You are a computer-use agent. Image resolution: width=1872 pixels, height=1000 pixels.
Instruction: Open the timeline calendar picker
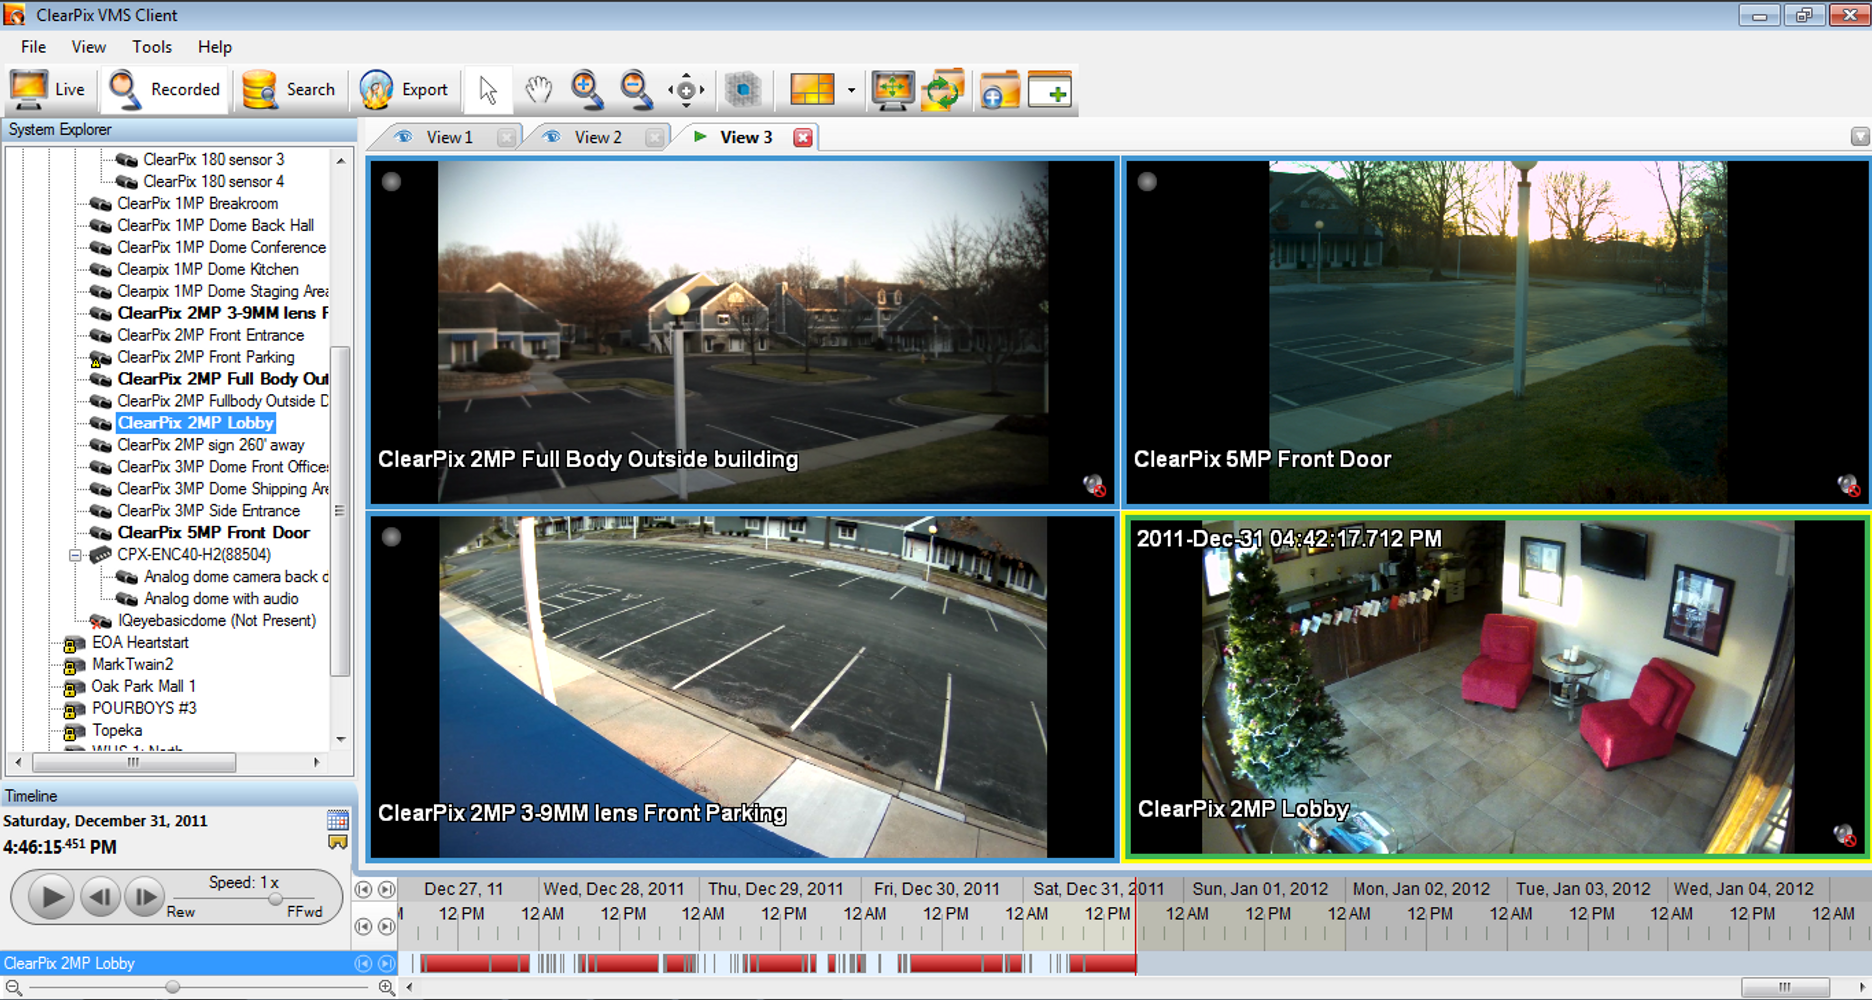pyautogui.click(x=336, y=821)
